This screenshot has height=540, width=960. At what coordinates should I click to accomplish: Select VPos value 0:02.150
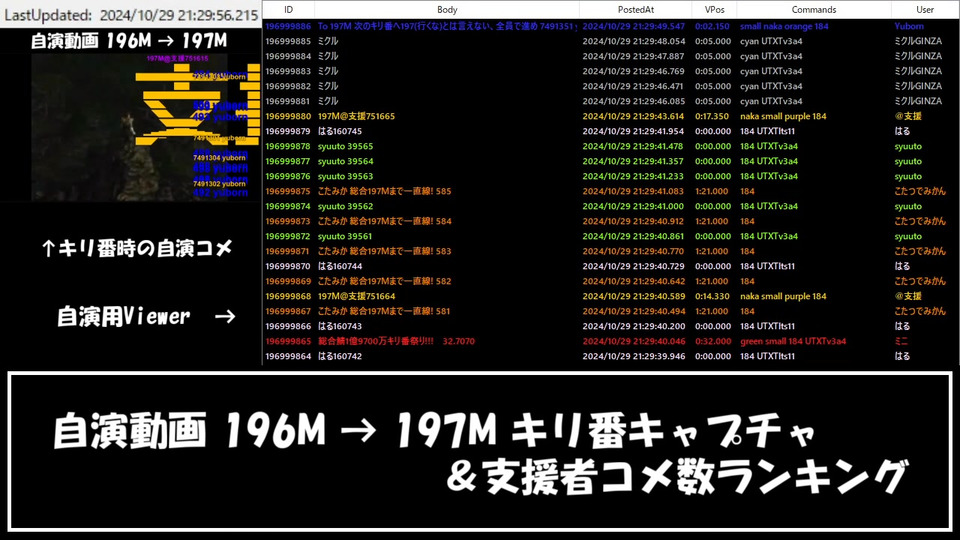(x=712, y=26)
